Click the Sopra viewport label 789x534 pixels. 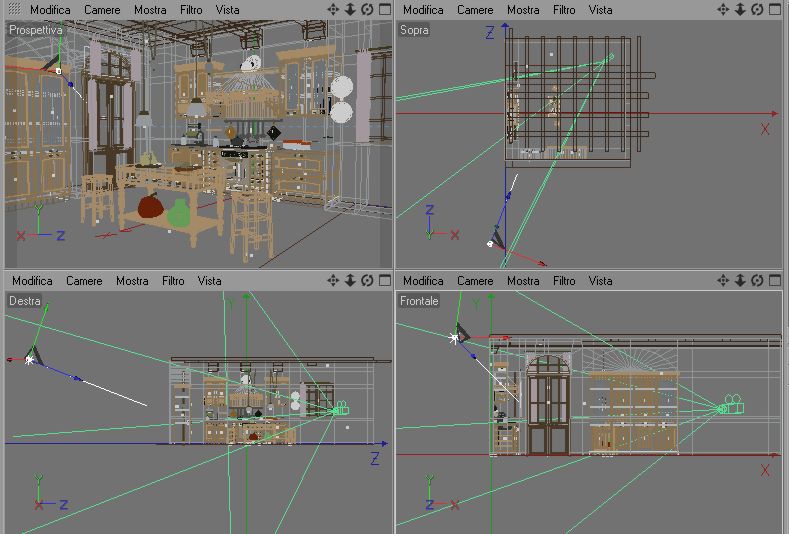tap(414, 30)
